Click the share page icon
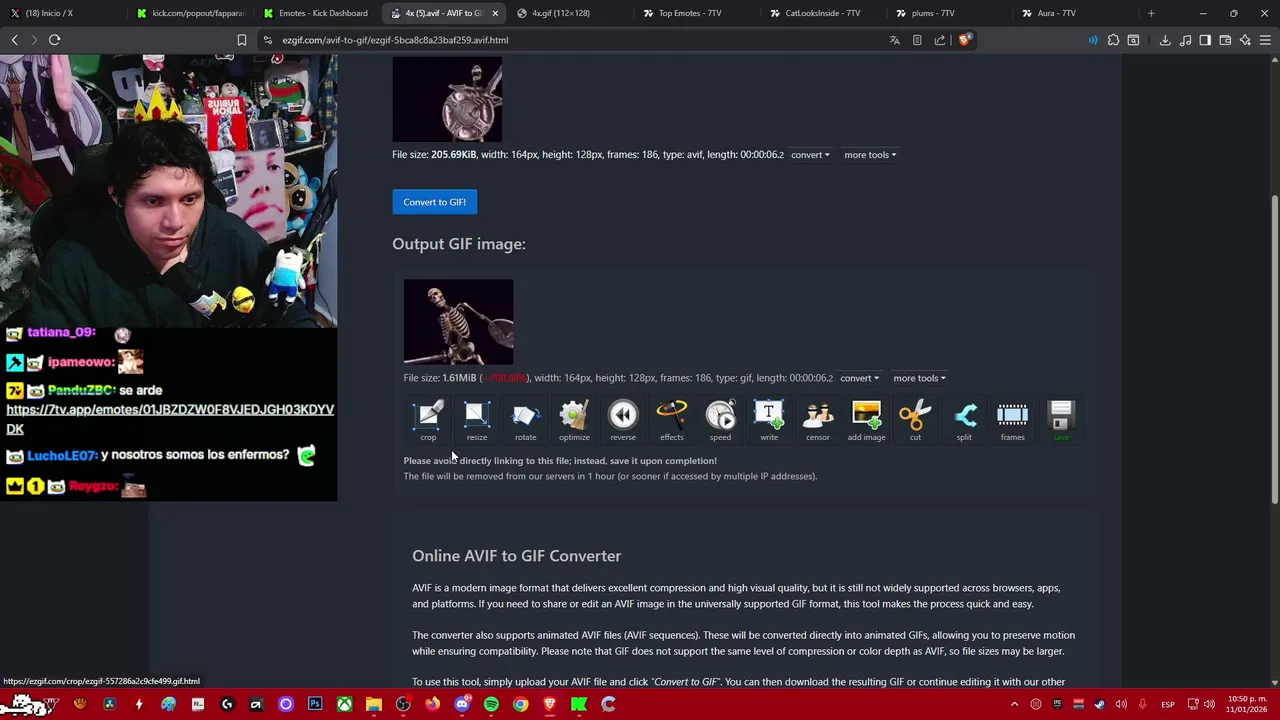The height and width of the screenshot is (720, 1280). click(940, 40)
